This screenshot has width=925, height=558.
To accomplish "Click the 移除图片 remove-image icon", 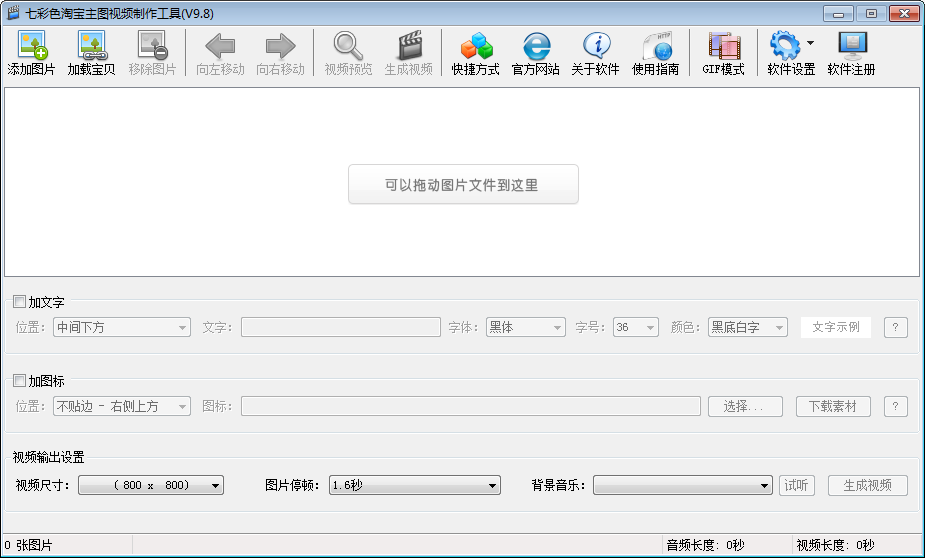I will pyautogui.click(x=152, y=53).
